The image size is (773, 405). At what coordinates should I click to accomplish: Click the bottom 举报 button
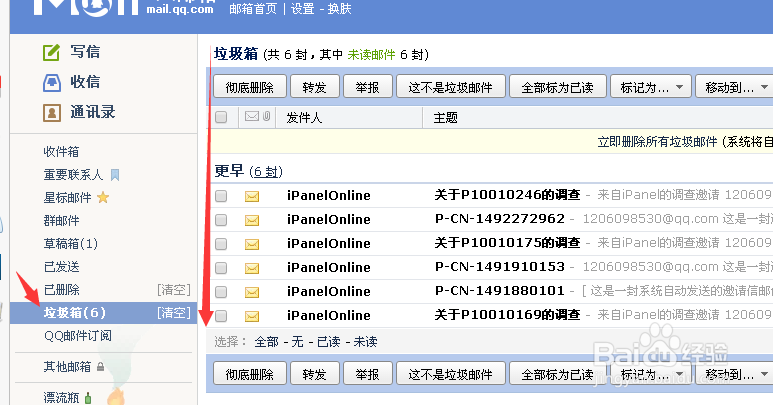click(x=368, y=374)
